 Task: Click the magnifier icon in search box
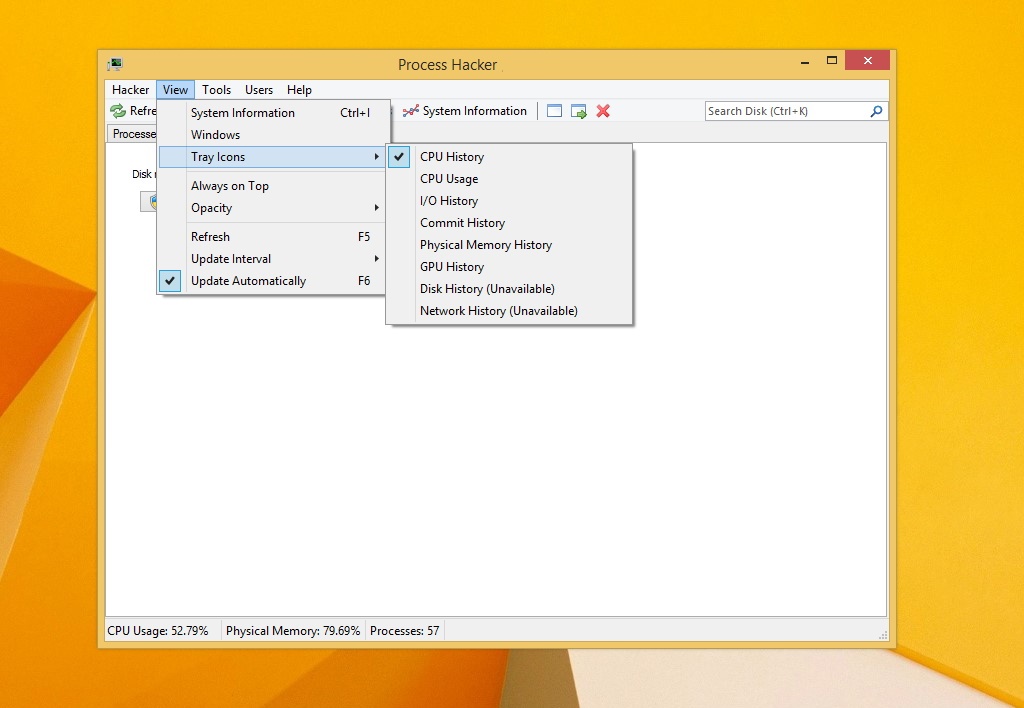pyautogui.click(x=876, y=111)
